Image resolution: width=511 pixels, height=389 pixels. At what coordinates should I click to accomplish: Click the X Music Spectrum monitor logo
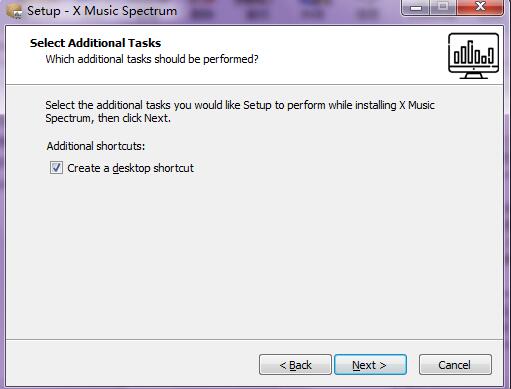pyautogui.click(x=473, y=56)
